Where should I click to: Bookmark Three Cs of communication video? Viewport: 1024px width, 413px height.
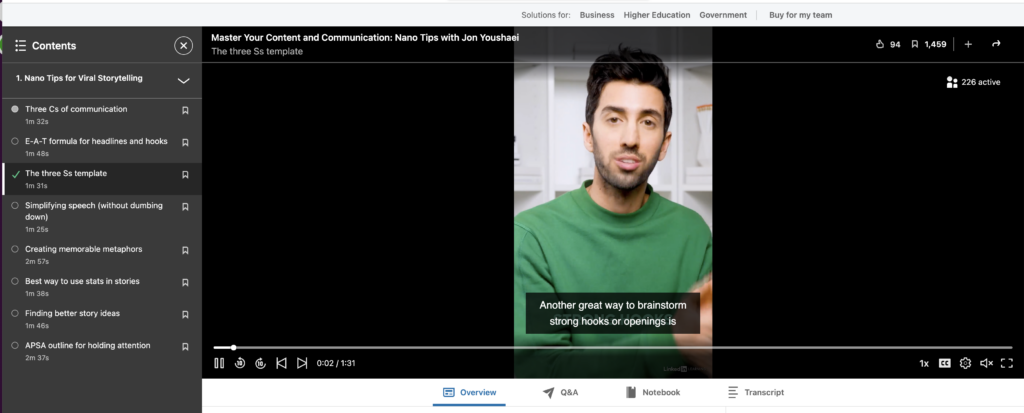click(x=185, y=110)
